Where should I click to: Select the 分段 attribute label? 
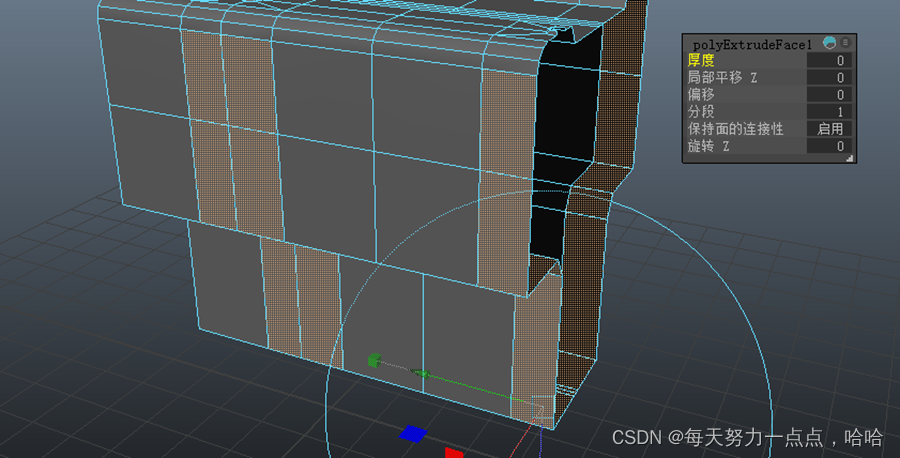701,112
